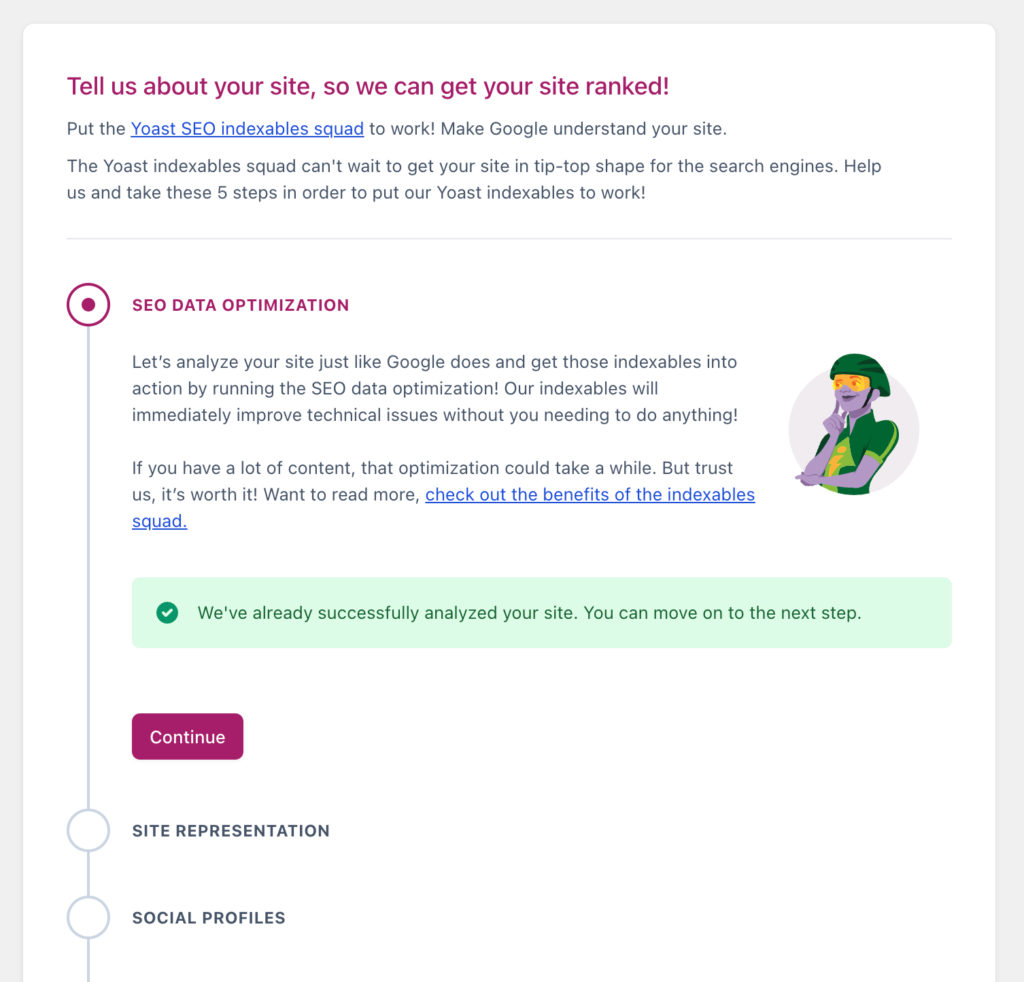Screen dimensions: 1024x982
Task: Click the green success checkmark icon
Action: pos(167,612)
